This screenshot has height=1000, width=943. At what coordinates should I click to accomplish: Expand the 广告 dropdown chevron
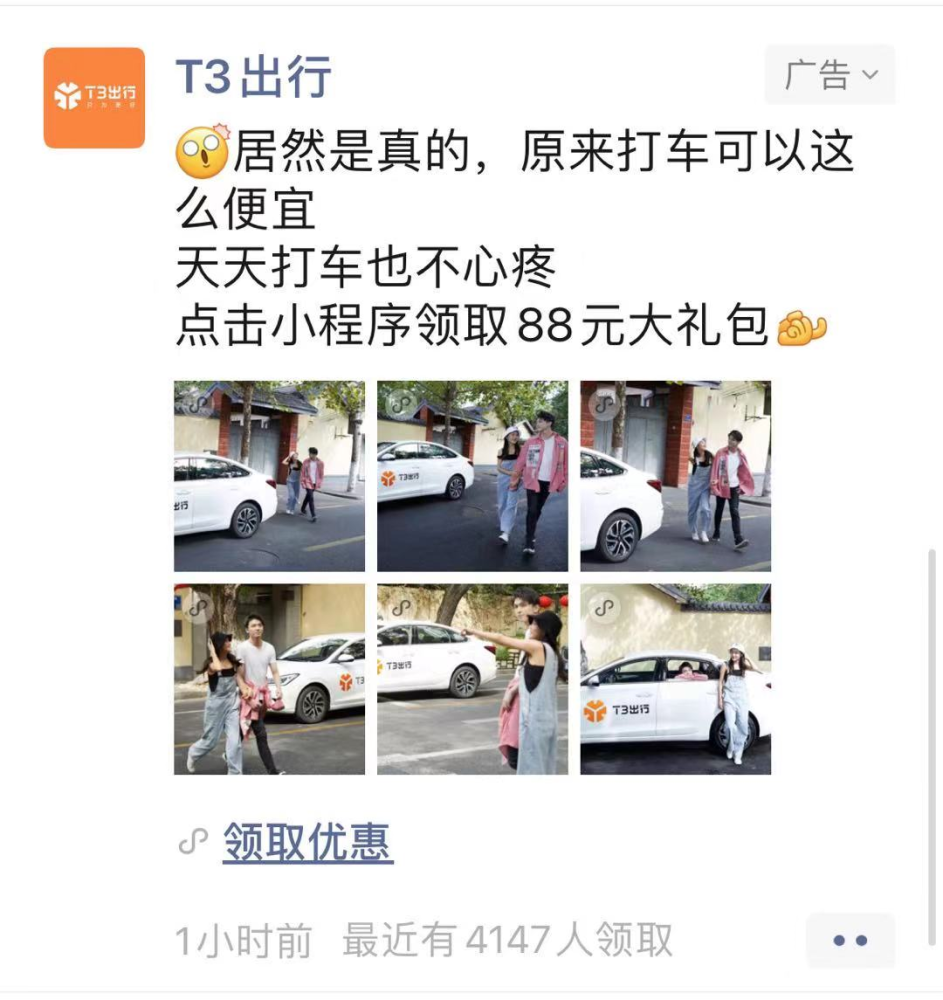pyautogui.click(x=870, y=75)
